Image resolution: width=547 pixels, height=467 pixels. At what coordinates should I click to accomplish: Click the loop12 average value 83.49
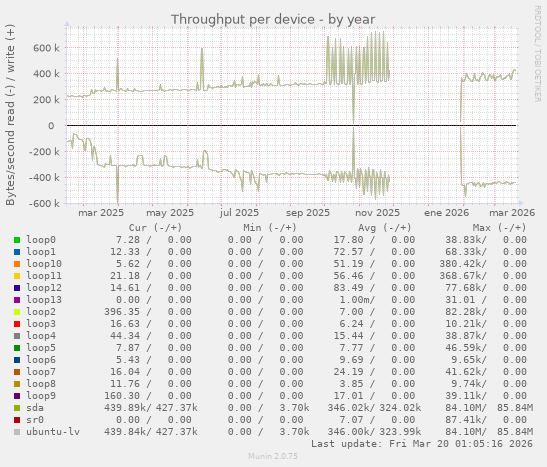point(348,288)
